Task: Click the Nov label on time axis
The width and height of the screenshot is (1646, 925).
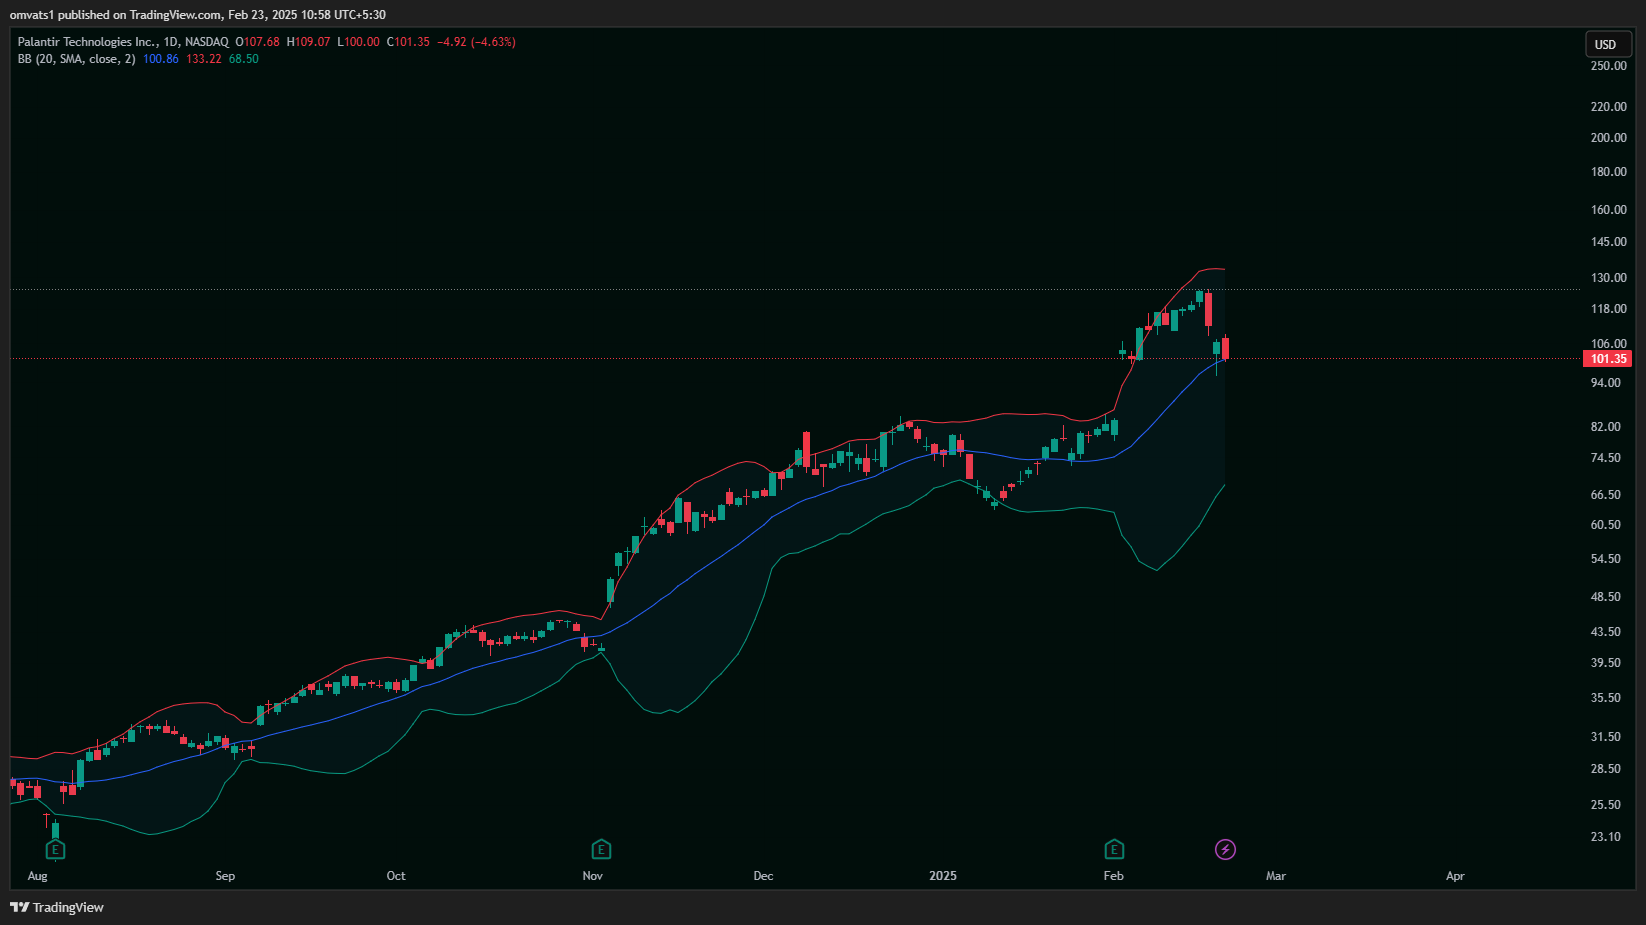Action: pos(593,876)
